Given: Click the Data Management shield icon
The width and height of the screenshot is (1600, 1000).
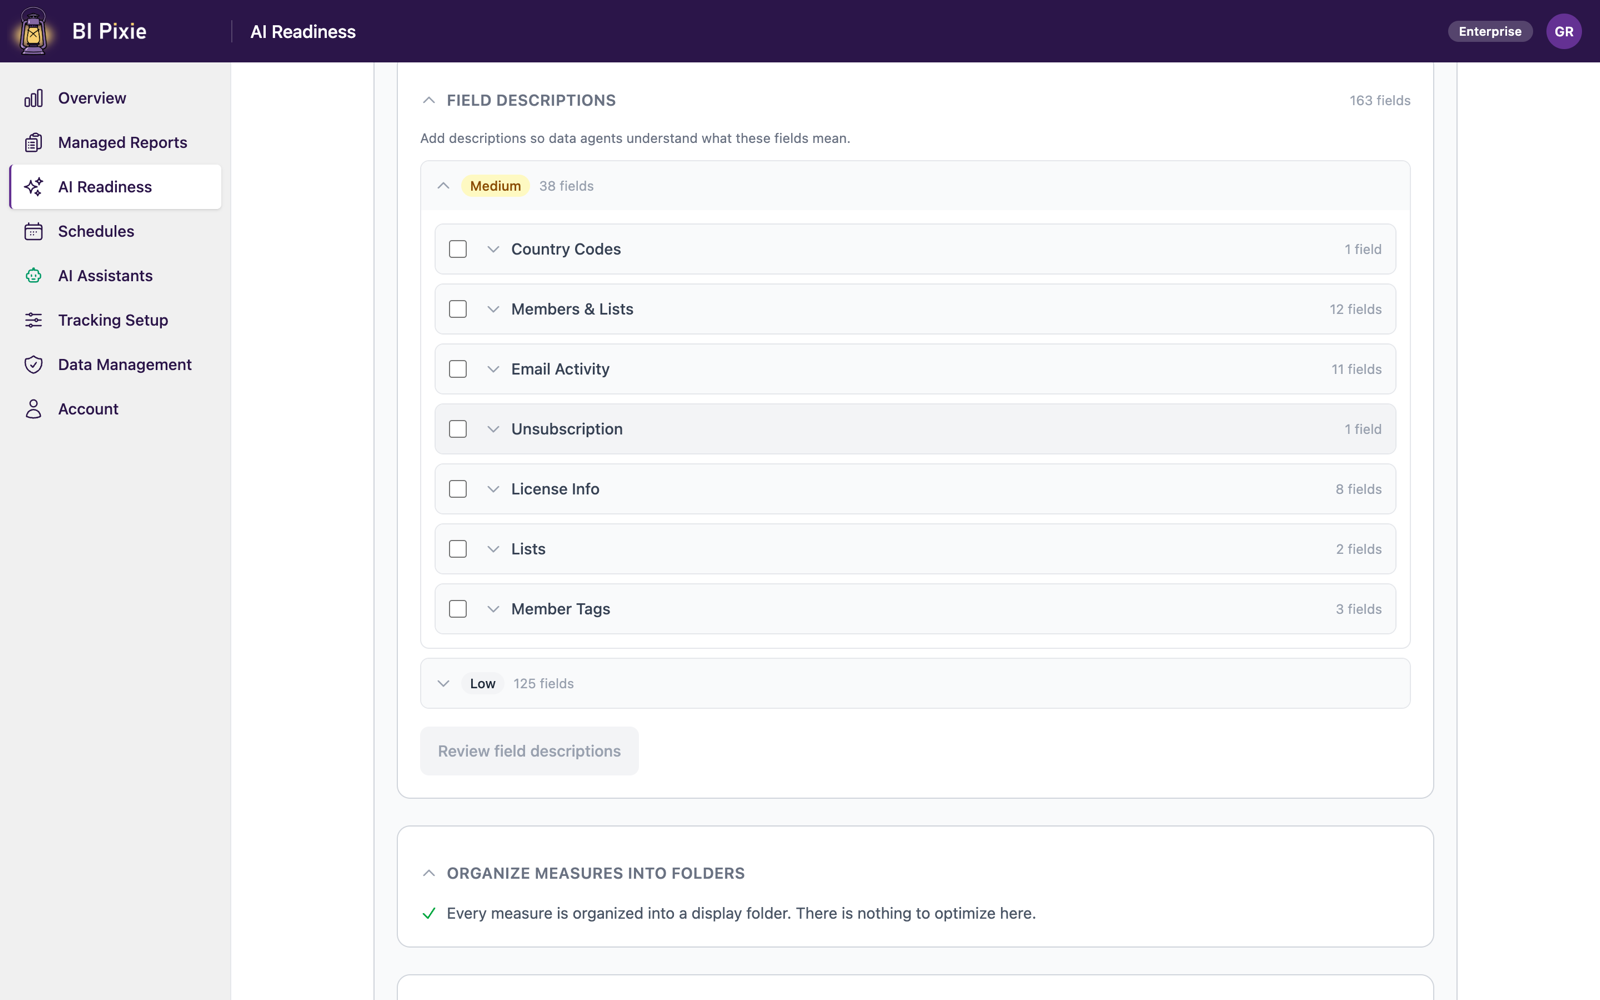Looking at the screenshot, I should 34,365.
